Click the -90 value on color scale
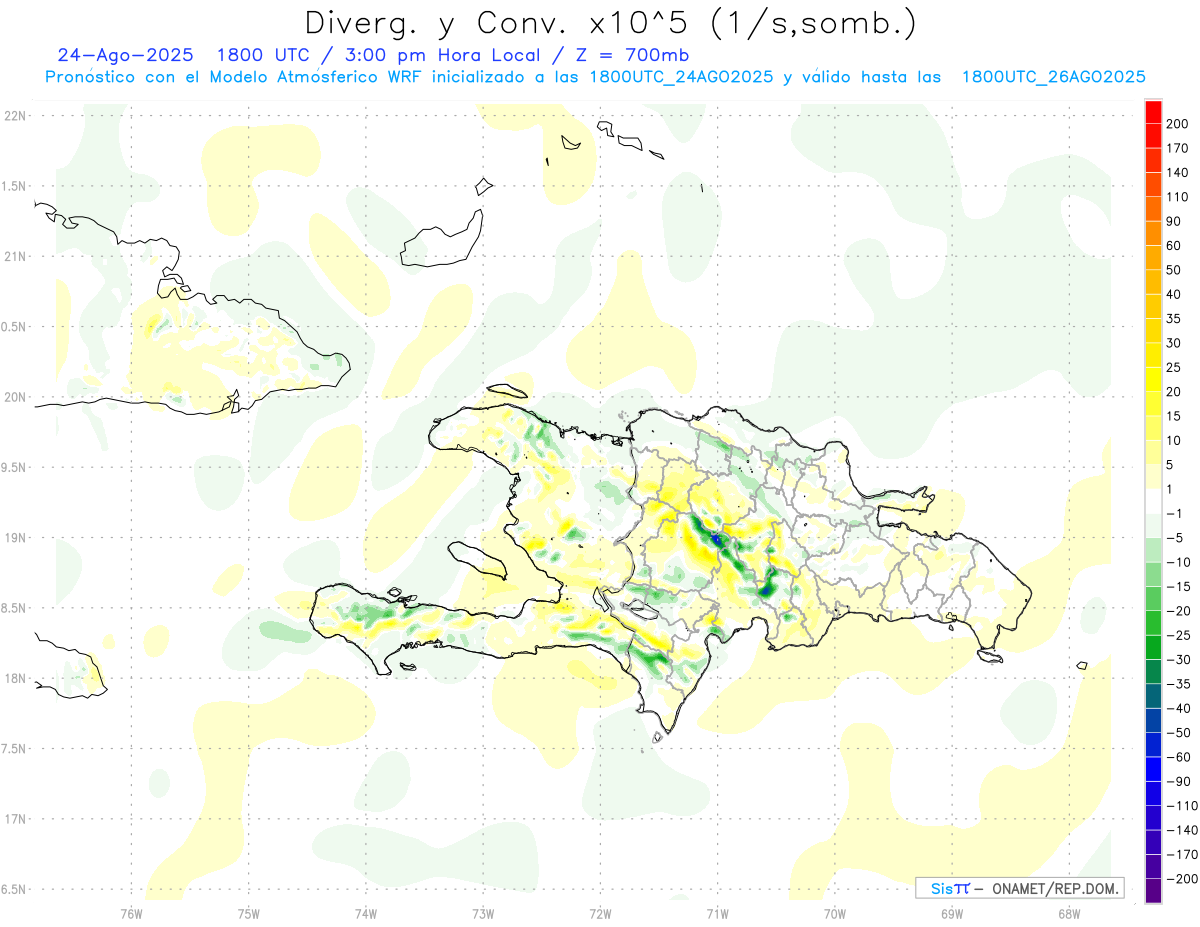This screenshot has width=1200, height=927. 1180,782
